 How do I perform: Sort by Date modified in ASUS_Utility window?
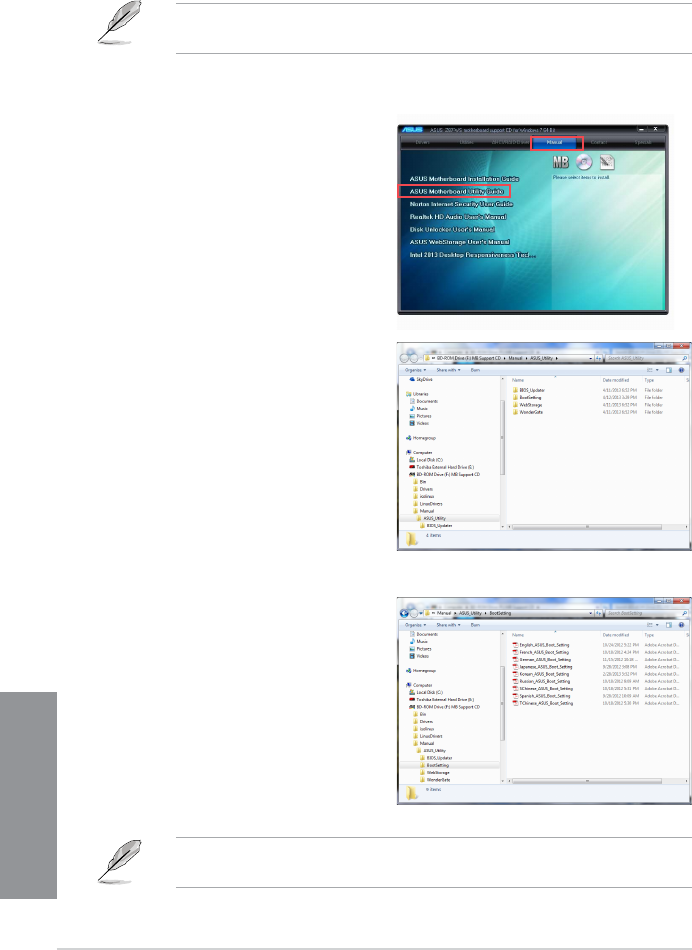616,380
